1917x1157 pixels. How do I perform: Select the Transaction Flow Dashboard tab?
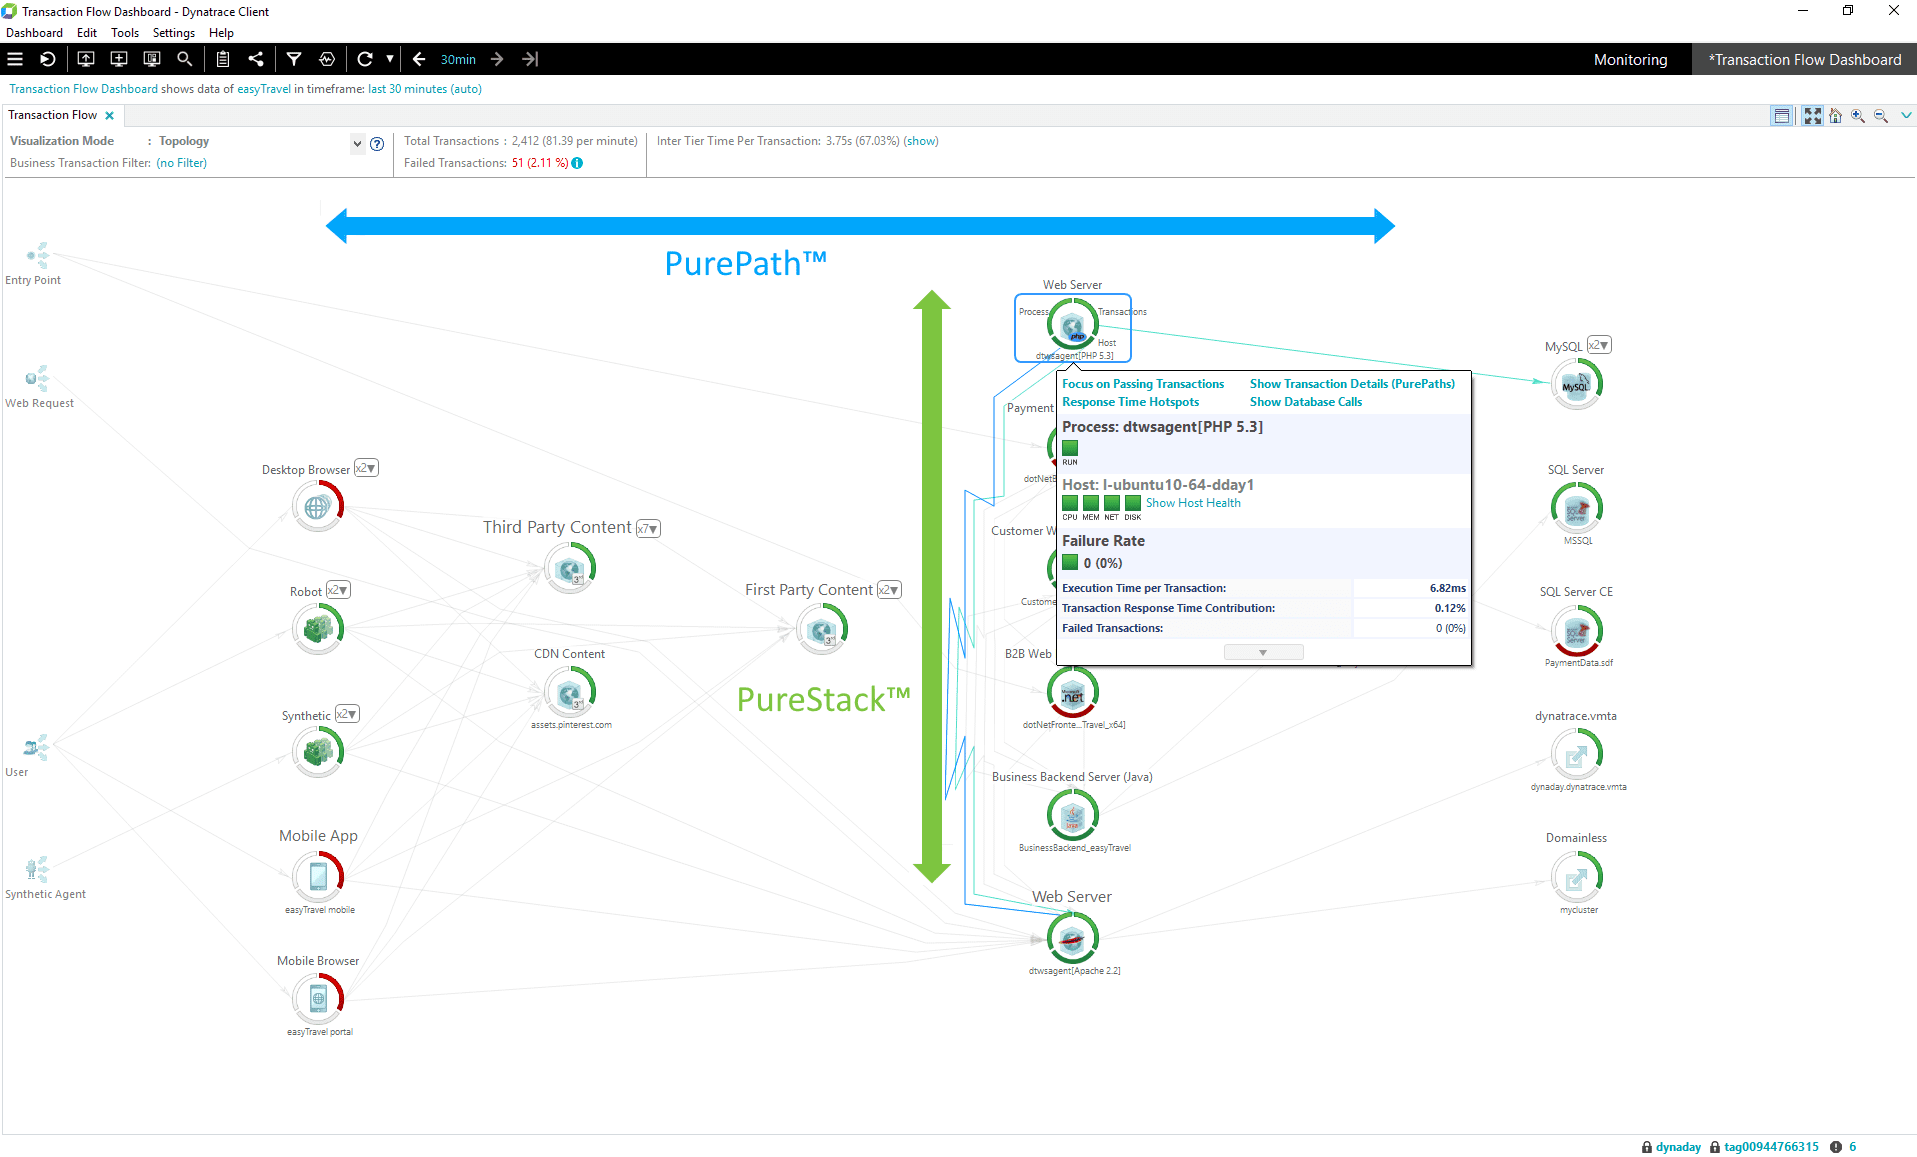(x=1804, y=60)
